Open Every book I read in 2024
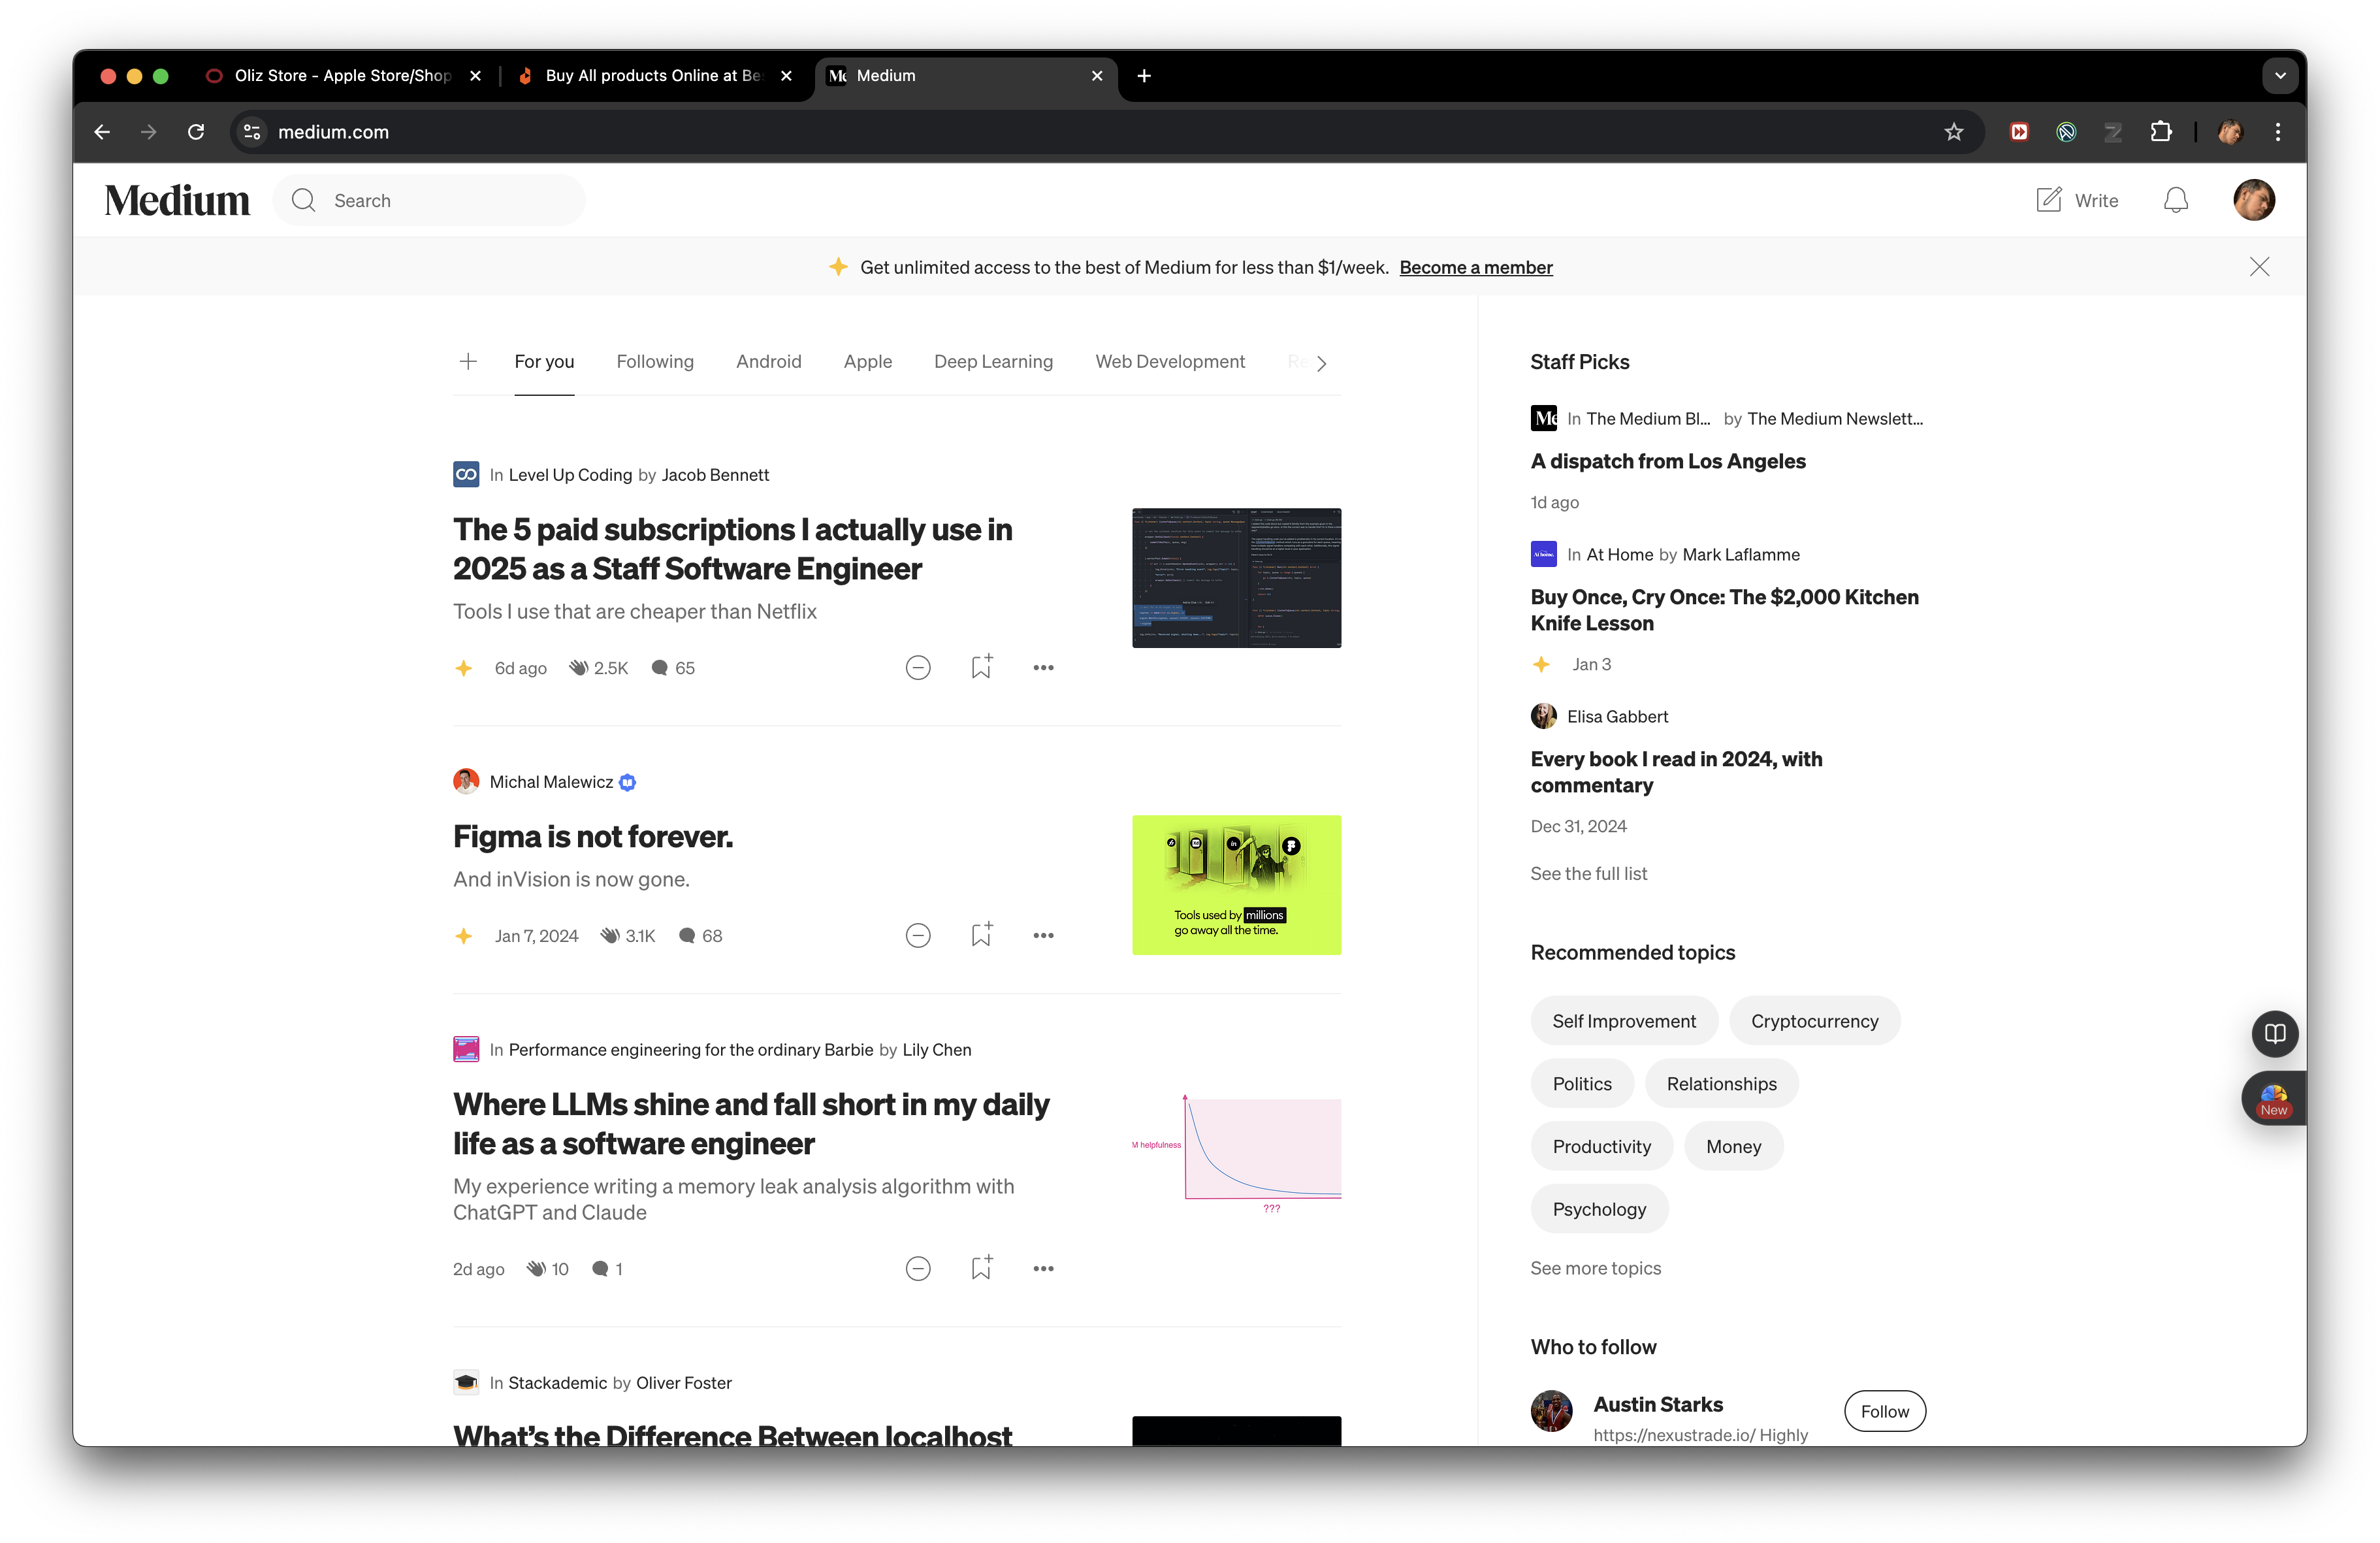Screen dimensions: 2380x1543 pyautogui.click(x=1676, y=772)
